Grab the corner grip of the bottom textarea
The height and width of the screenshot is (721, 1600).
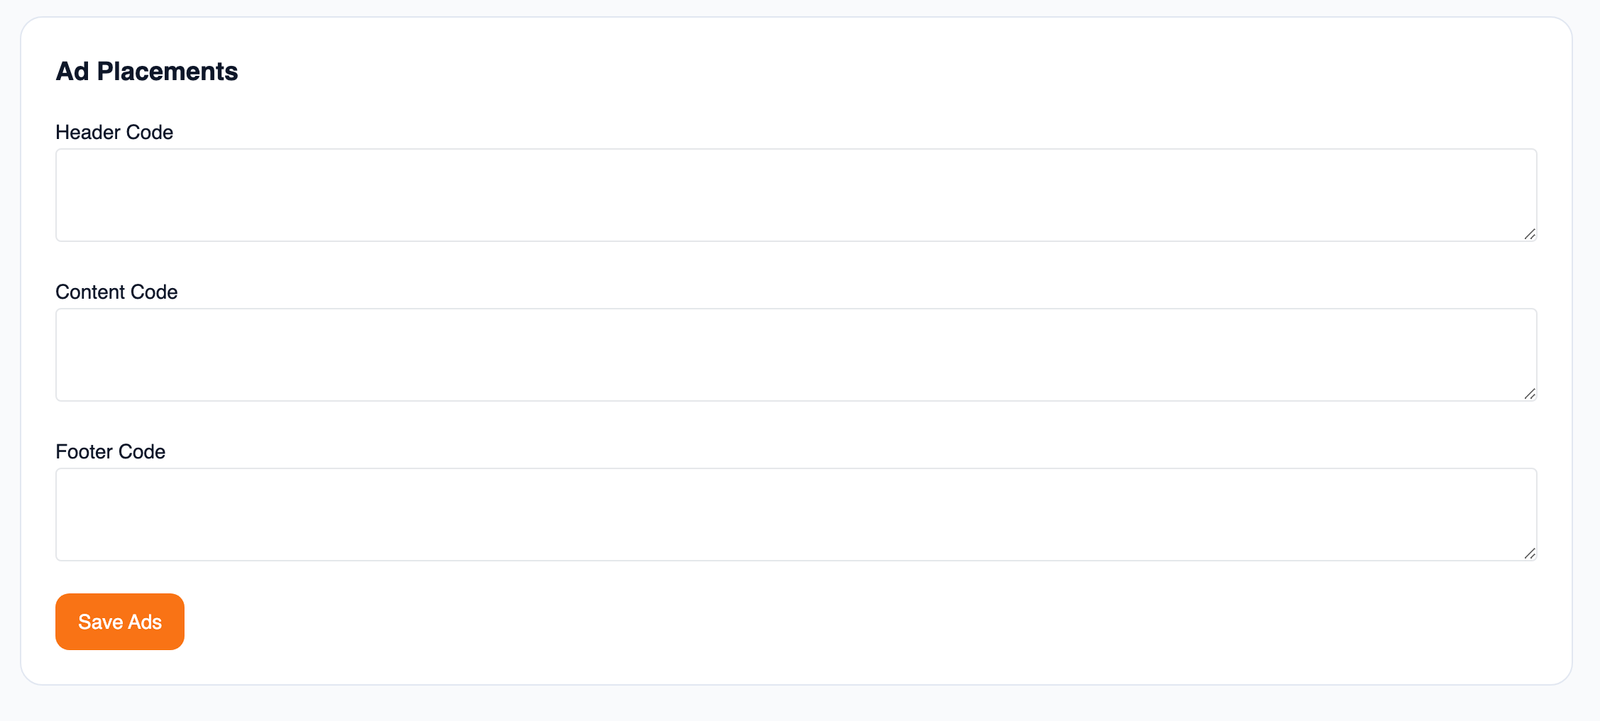coord(1529,553)
